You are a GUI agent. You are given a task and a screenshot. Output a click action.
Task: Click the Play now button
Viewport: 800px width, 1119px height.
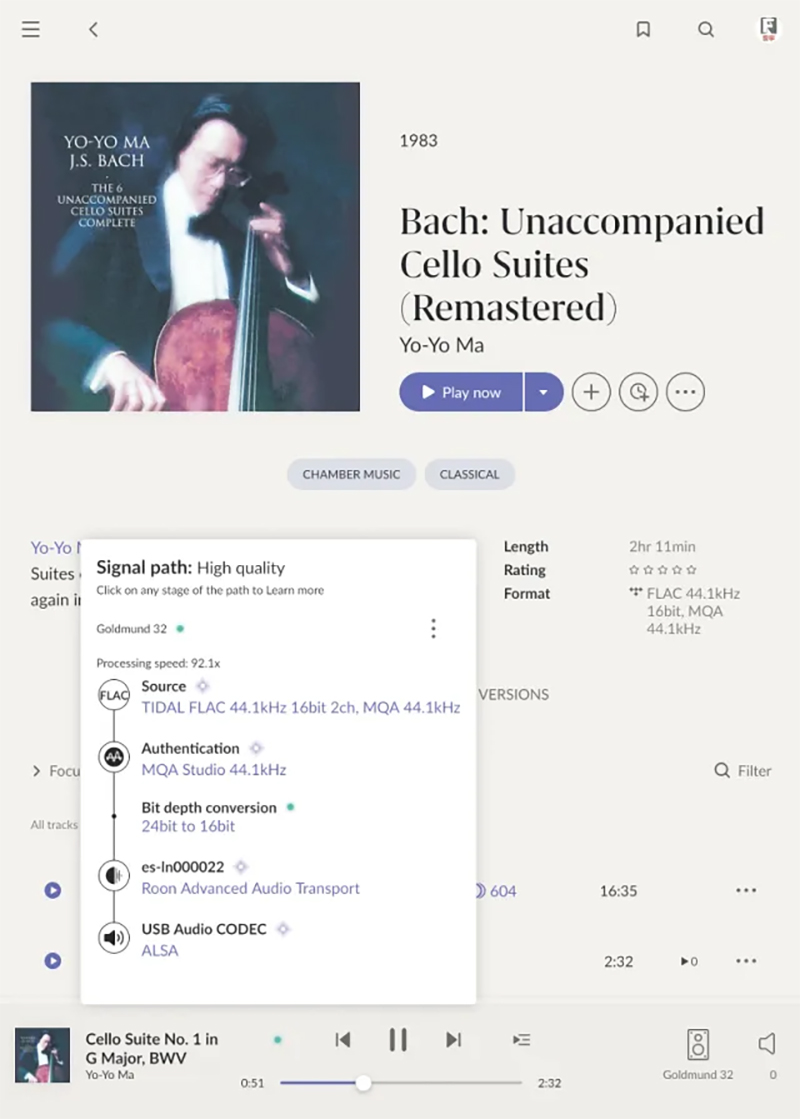(461, 392)
